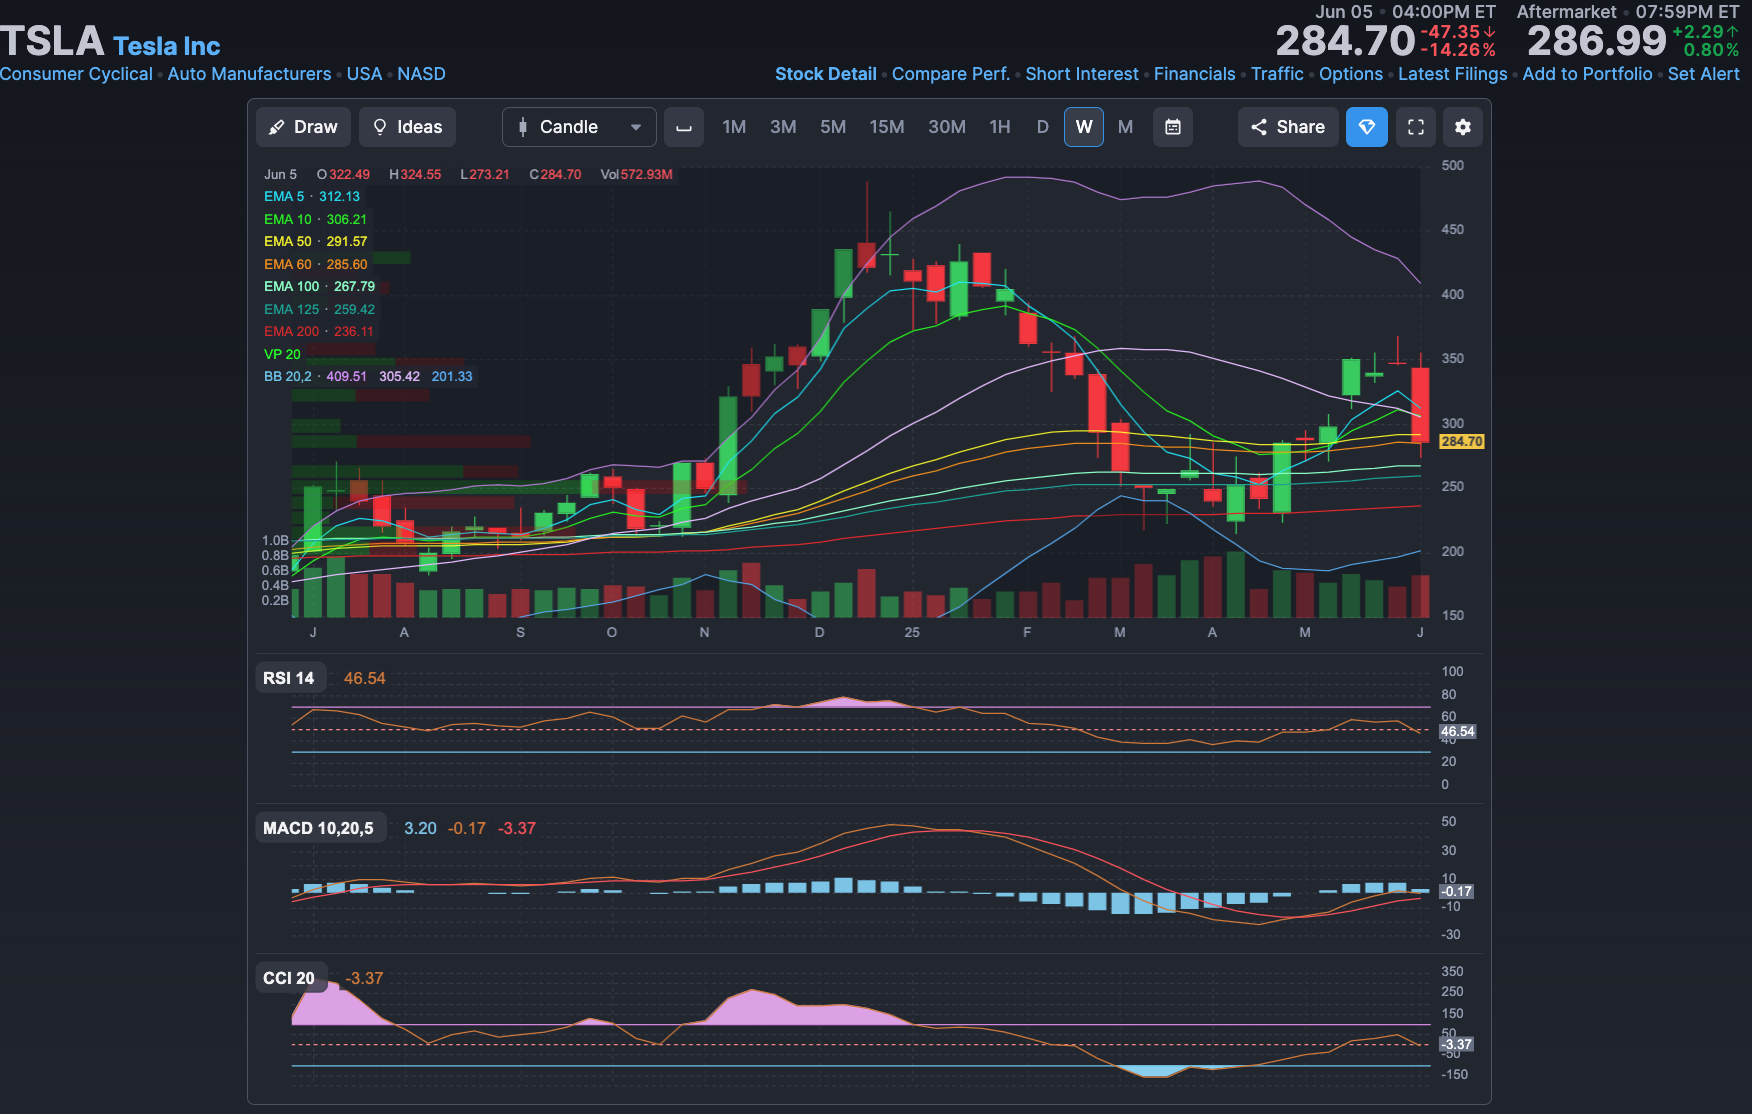Select the BB 20,2 indicator label
The height and width of the screenshot is (1114, 1752).
(288, 376)
